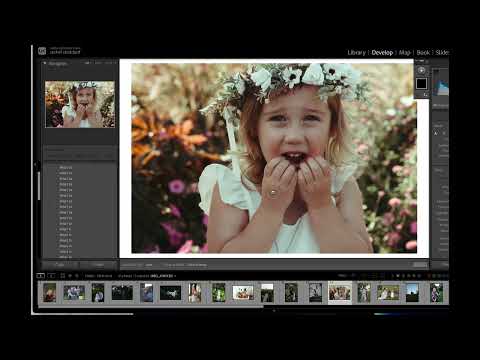Click the first preset in left list
The width and height of the screenshot is (480, 360).
(66, 168)
